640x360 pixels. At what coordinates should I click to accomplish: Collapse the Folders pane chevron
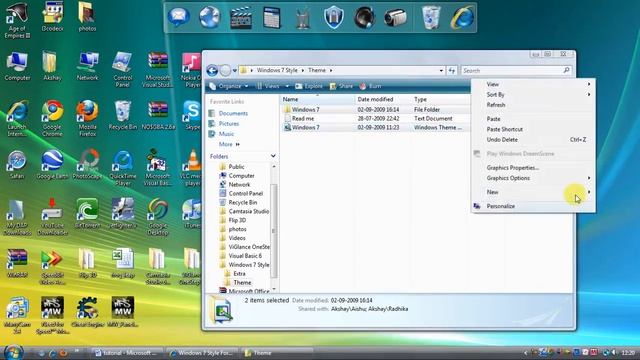(273, 156)
